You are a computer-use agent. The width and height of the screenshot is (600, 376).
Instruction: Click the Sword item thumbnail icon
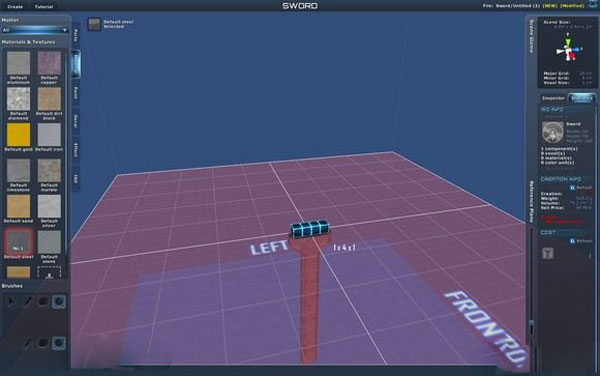click(x=553, y=132)
